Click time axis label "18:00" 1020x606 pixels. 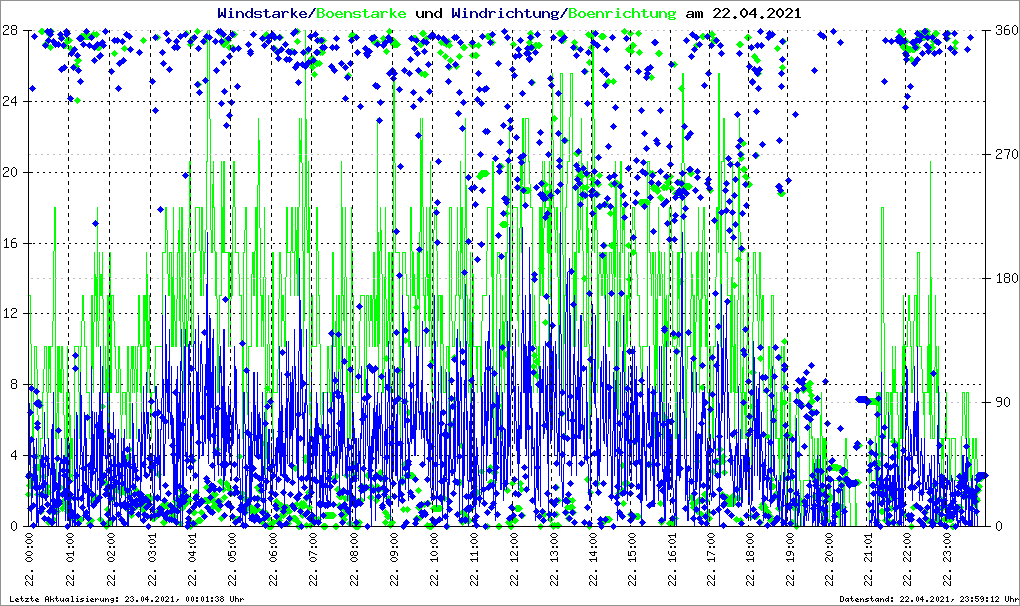coord(750,547)
